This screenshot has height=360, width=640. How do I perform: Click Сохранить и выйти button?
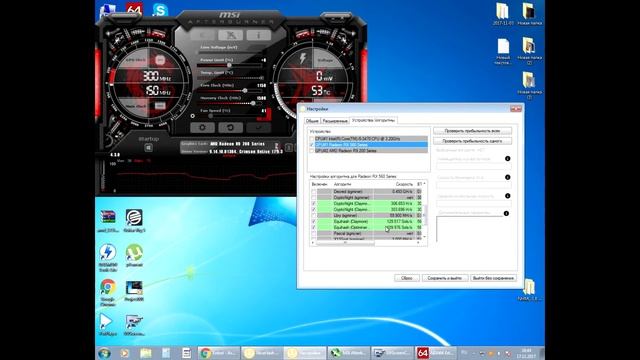(x=444, y=278)
